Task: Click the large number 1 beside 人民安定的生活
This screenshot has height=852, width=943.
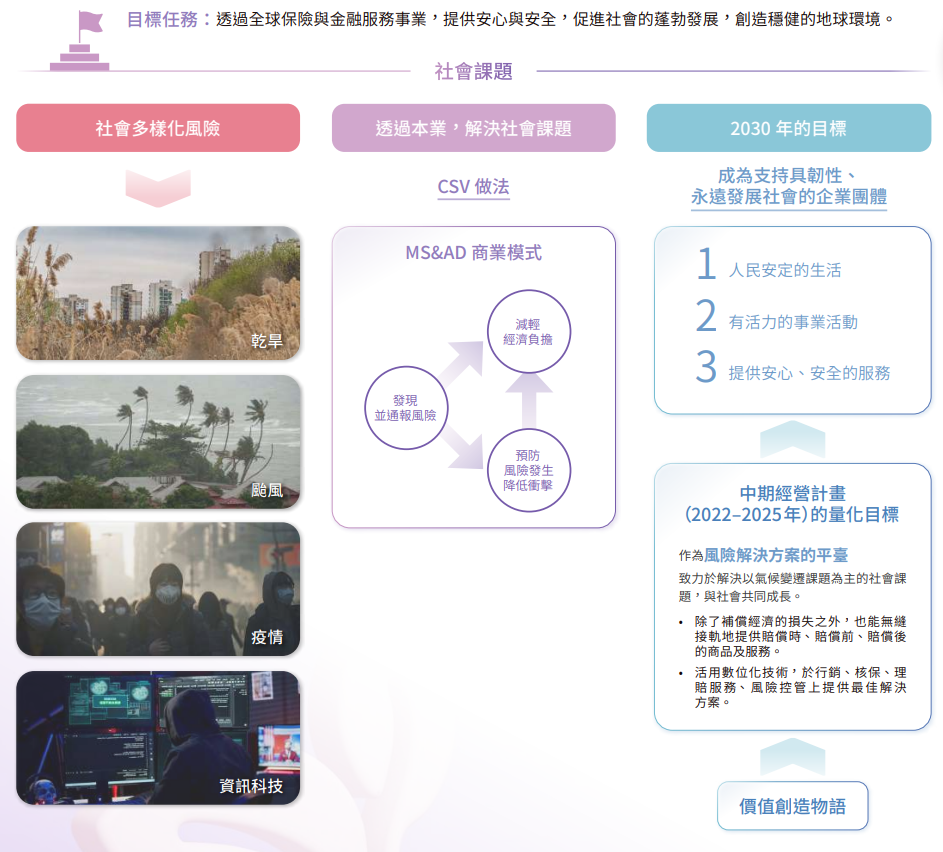Action: [x=706, y=266]
